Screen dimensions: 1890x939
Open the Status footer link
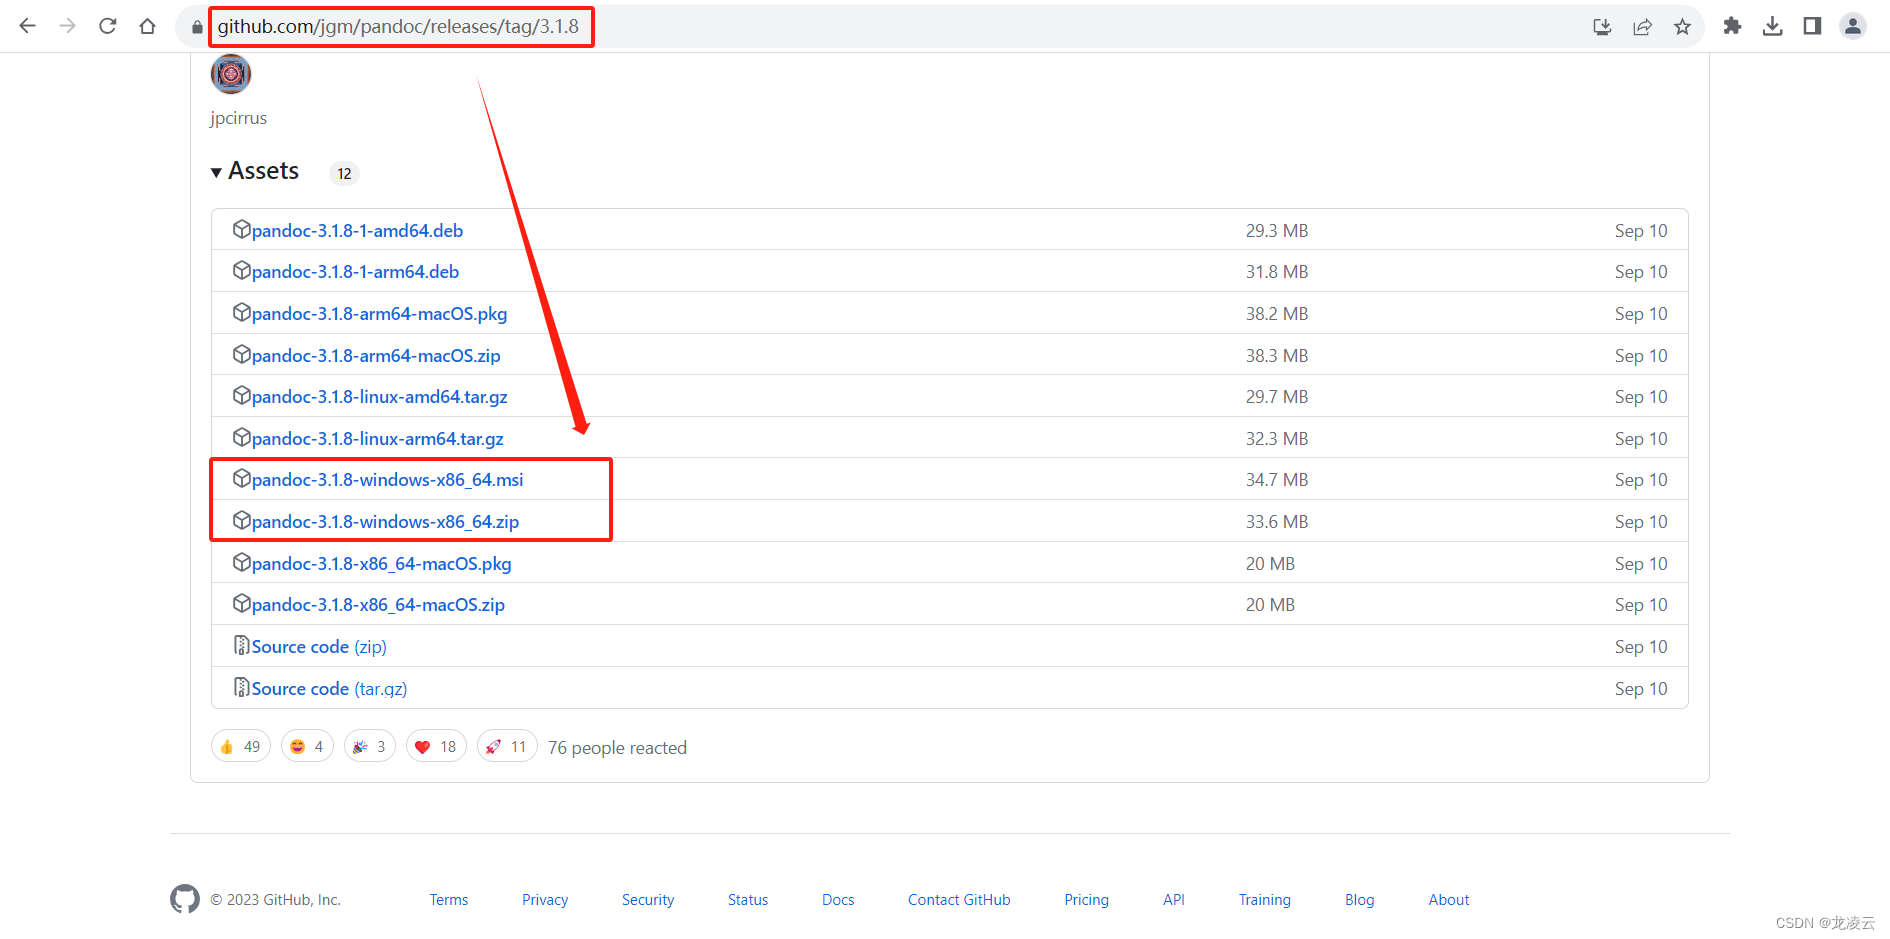748,900
